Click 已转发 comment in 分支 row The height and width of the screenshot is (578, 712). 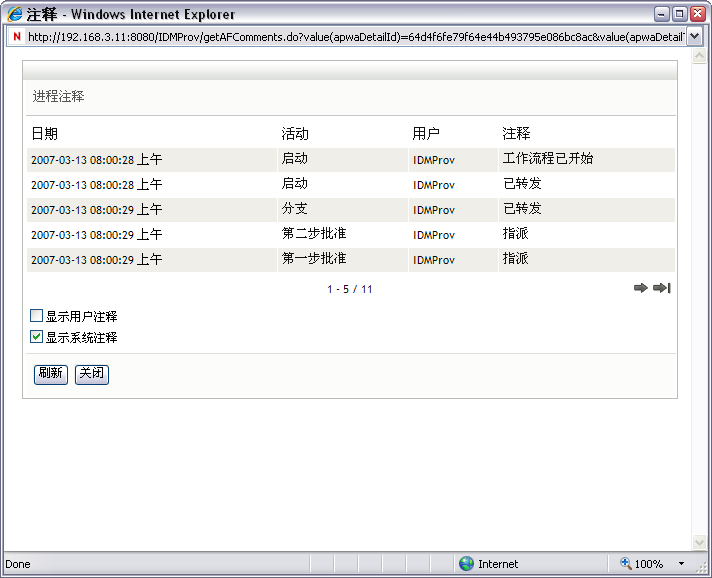tap(522, 208)
